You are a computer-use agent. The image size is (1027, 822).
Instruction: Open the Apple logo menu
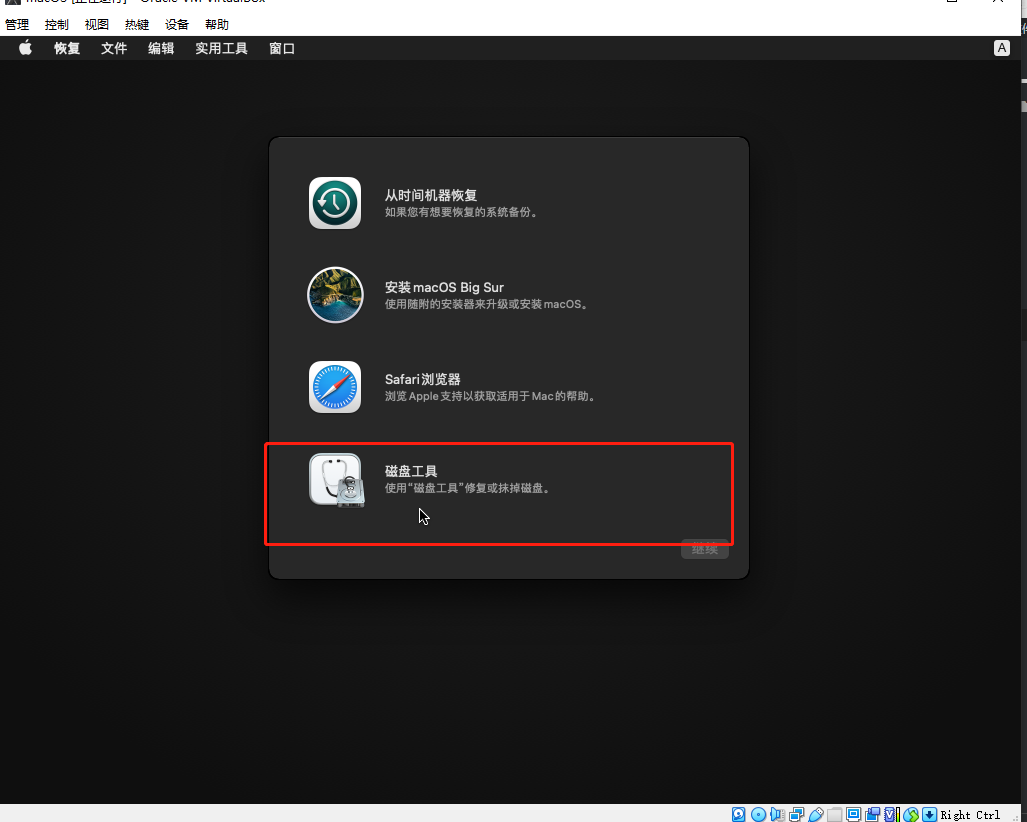(x=26, y=48)
